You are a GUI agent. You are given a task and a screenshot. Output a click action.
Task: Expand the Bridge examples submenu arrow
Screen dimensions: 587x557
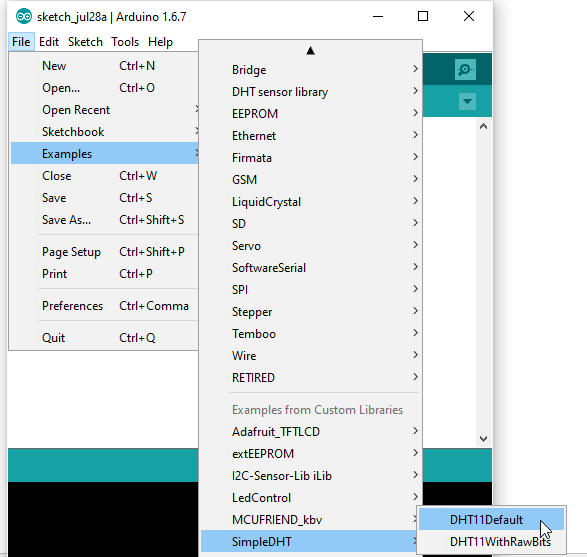(415, 69)
